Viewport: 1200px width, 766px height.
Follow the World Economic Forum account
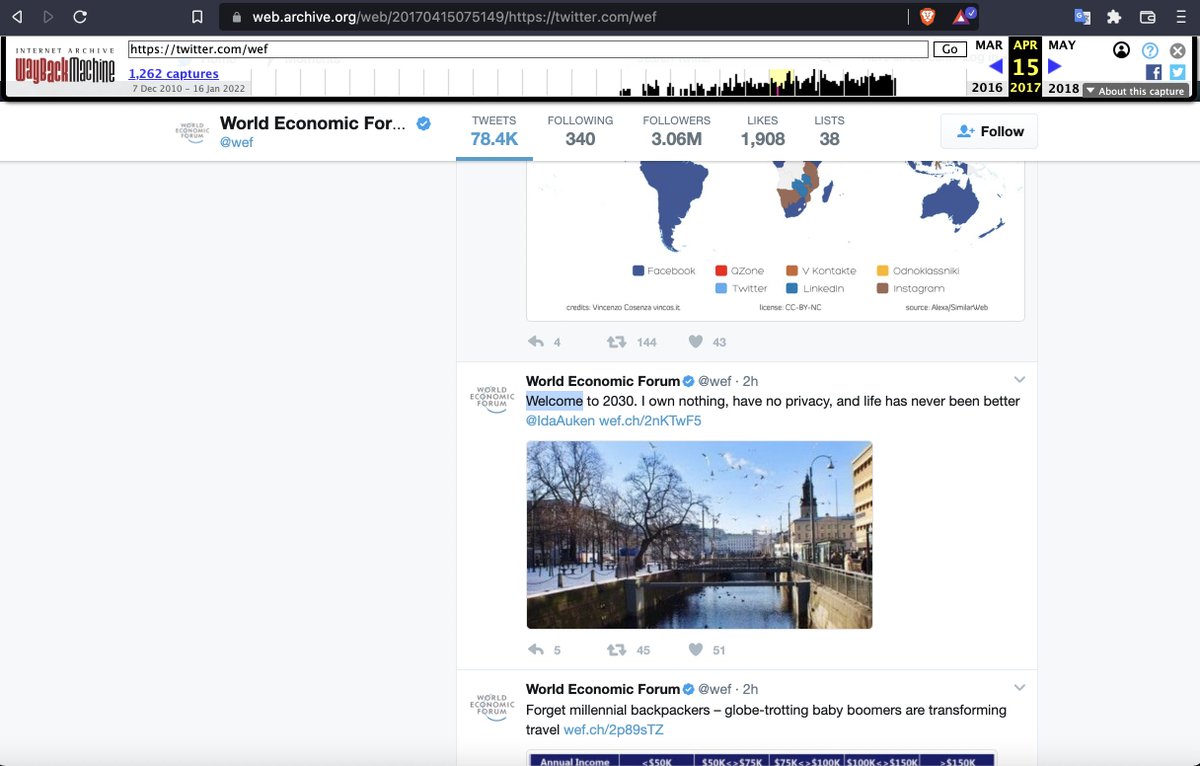(989, 131)
